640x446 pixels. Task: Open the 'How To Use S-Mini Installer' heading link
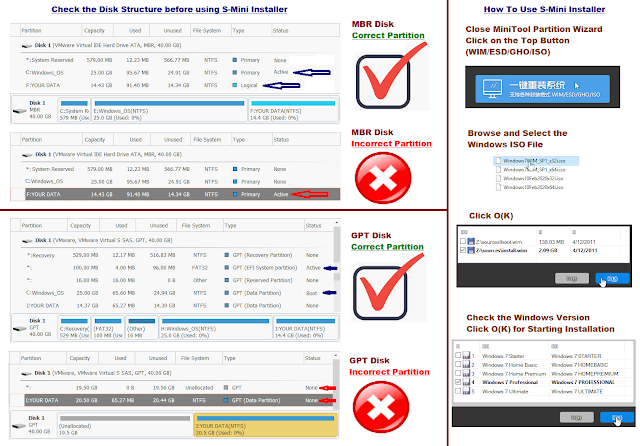[544, 9]
